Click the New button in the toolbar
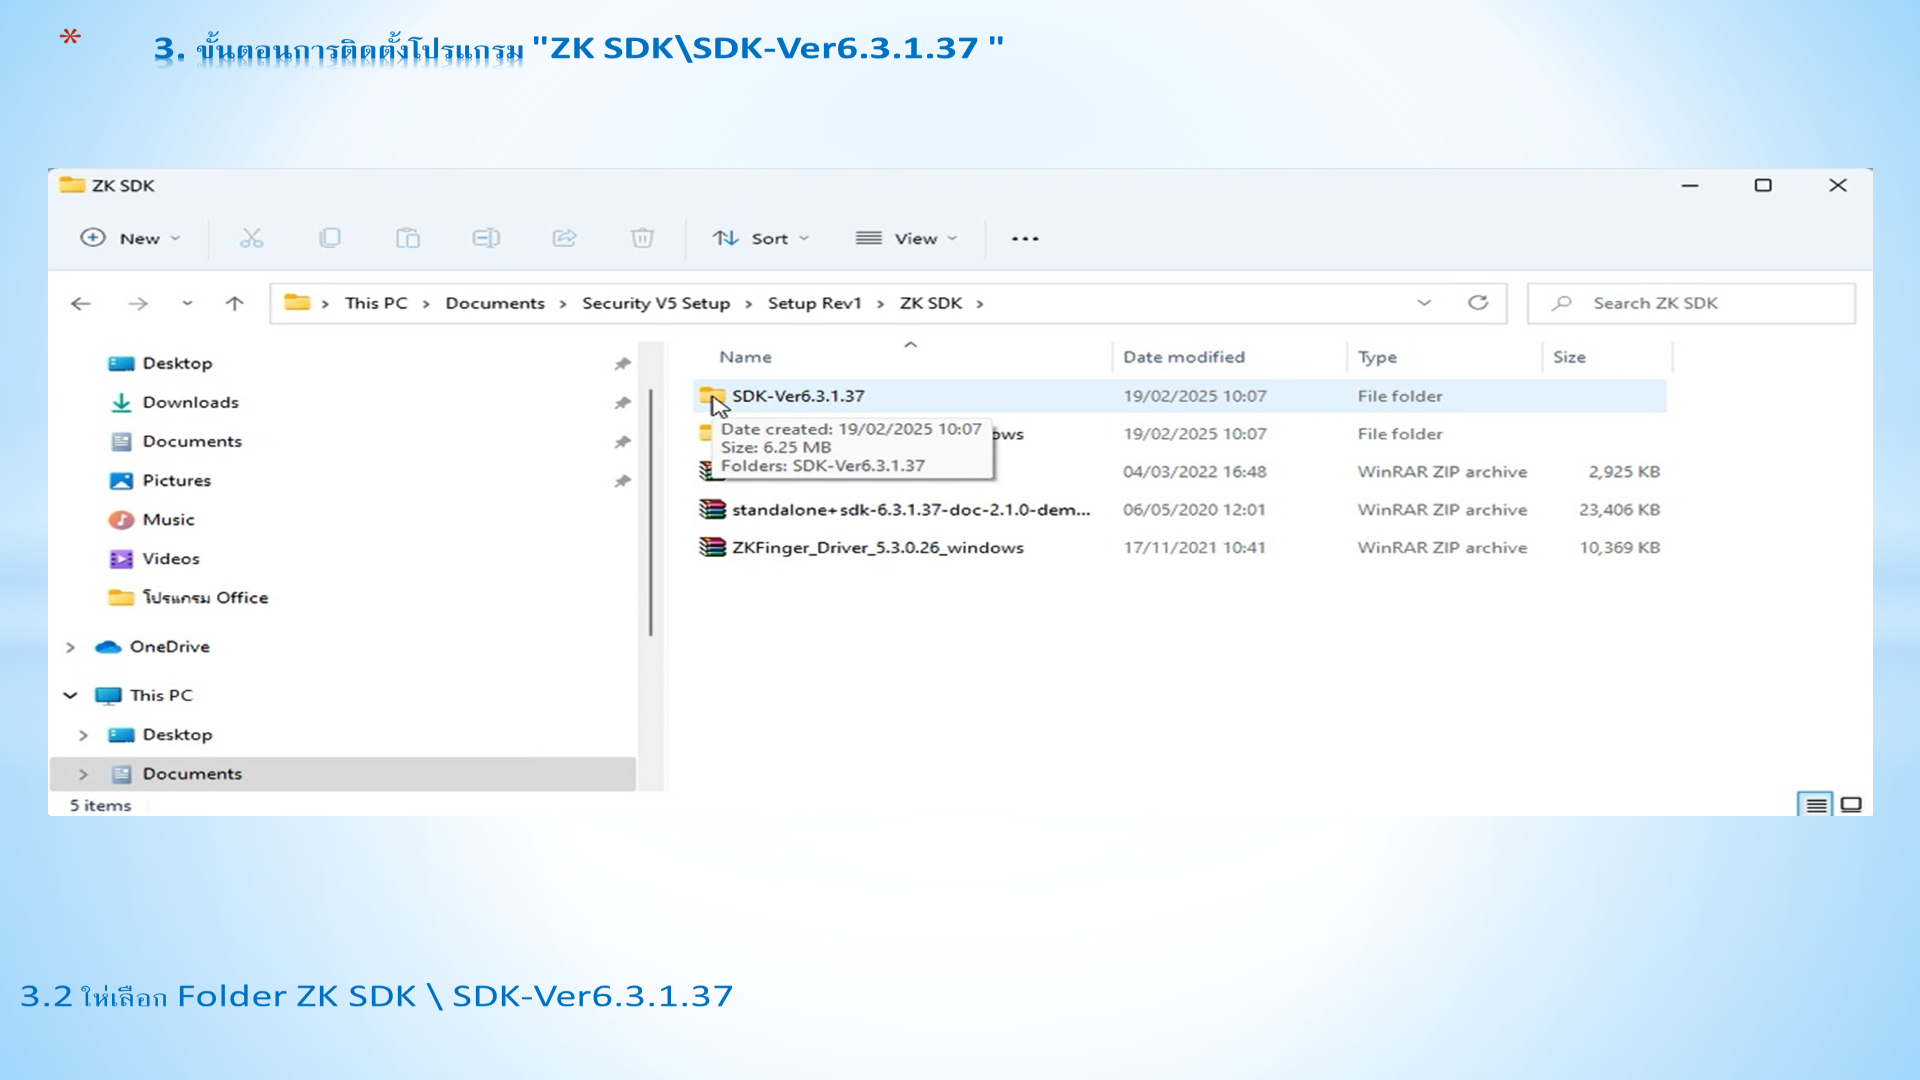Screen dimensions: 1920x1080 click(130, 238)
